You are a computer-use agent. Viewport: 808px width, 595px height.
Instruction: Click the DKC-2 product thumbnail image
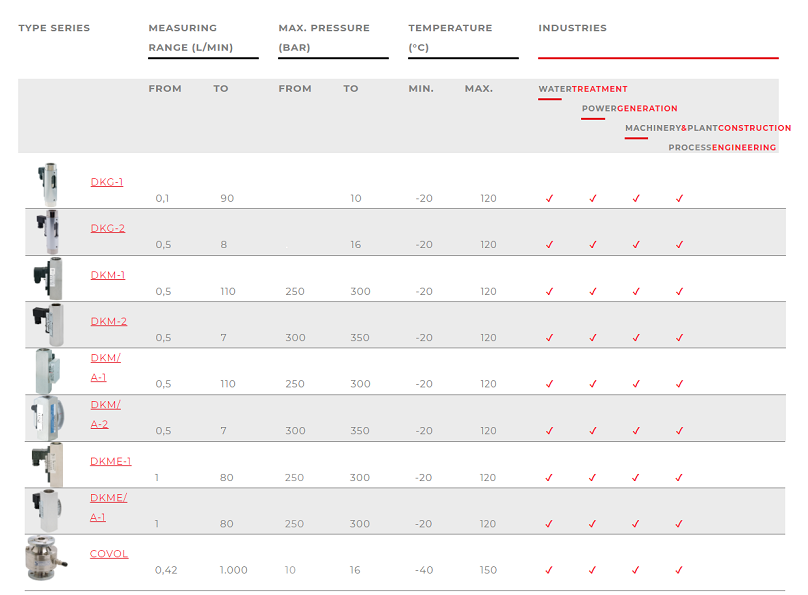(x=47, y=232)
